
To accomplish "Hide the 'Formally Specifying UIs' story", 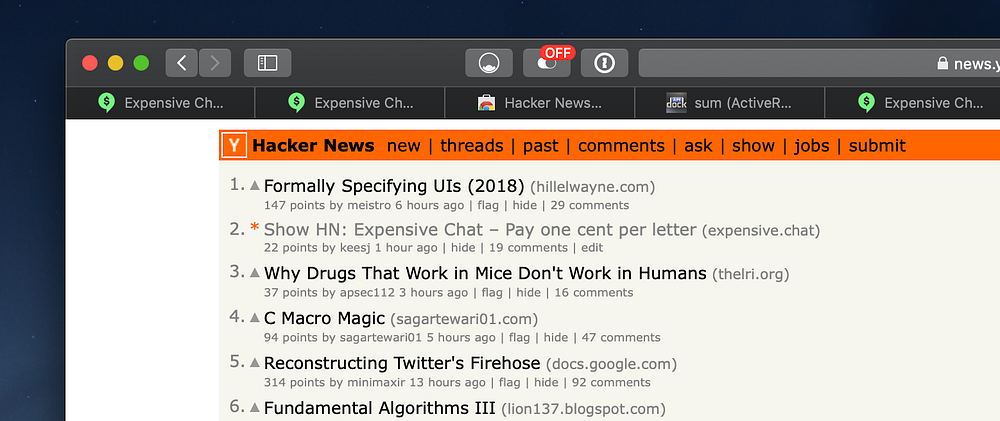I will tap(525, 205).
